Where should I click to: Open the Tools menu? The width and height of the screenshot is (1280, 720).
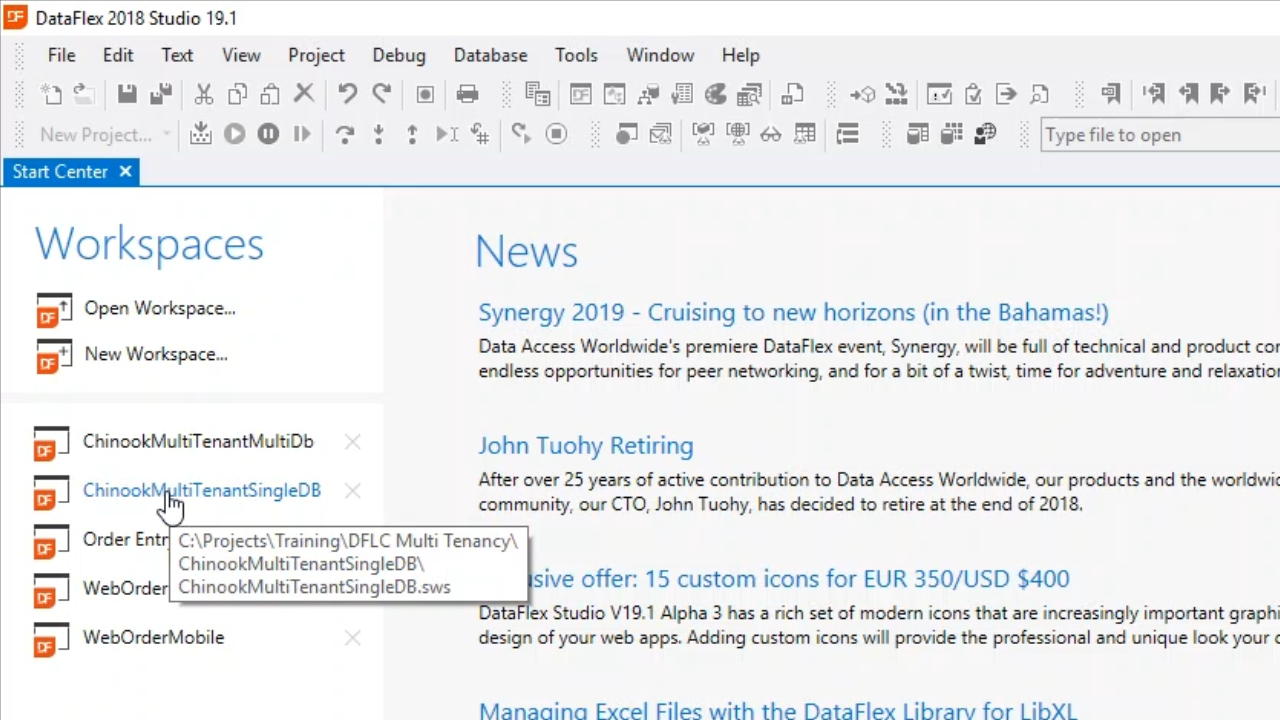576,55
